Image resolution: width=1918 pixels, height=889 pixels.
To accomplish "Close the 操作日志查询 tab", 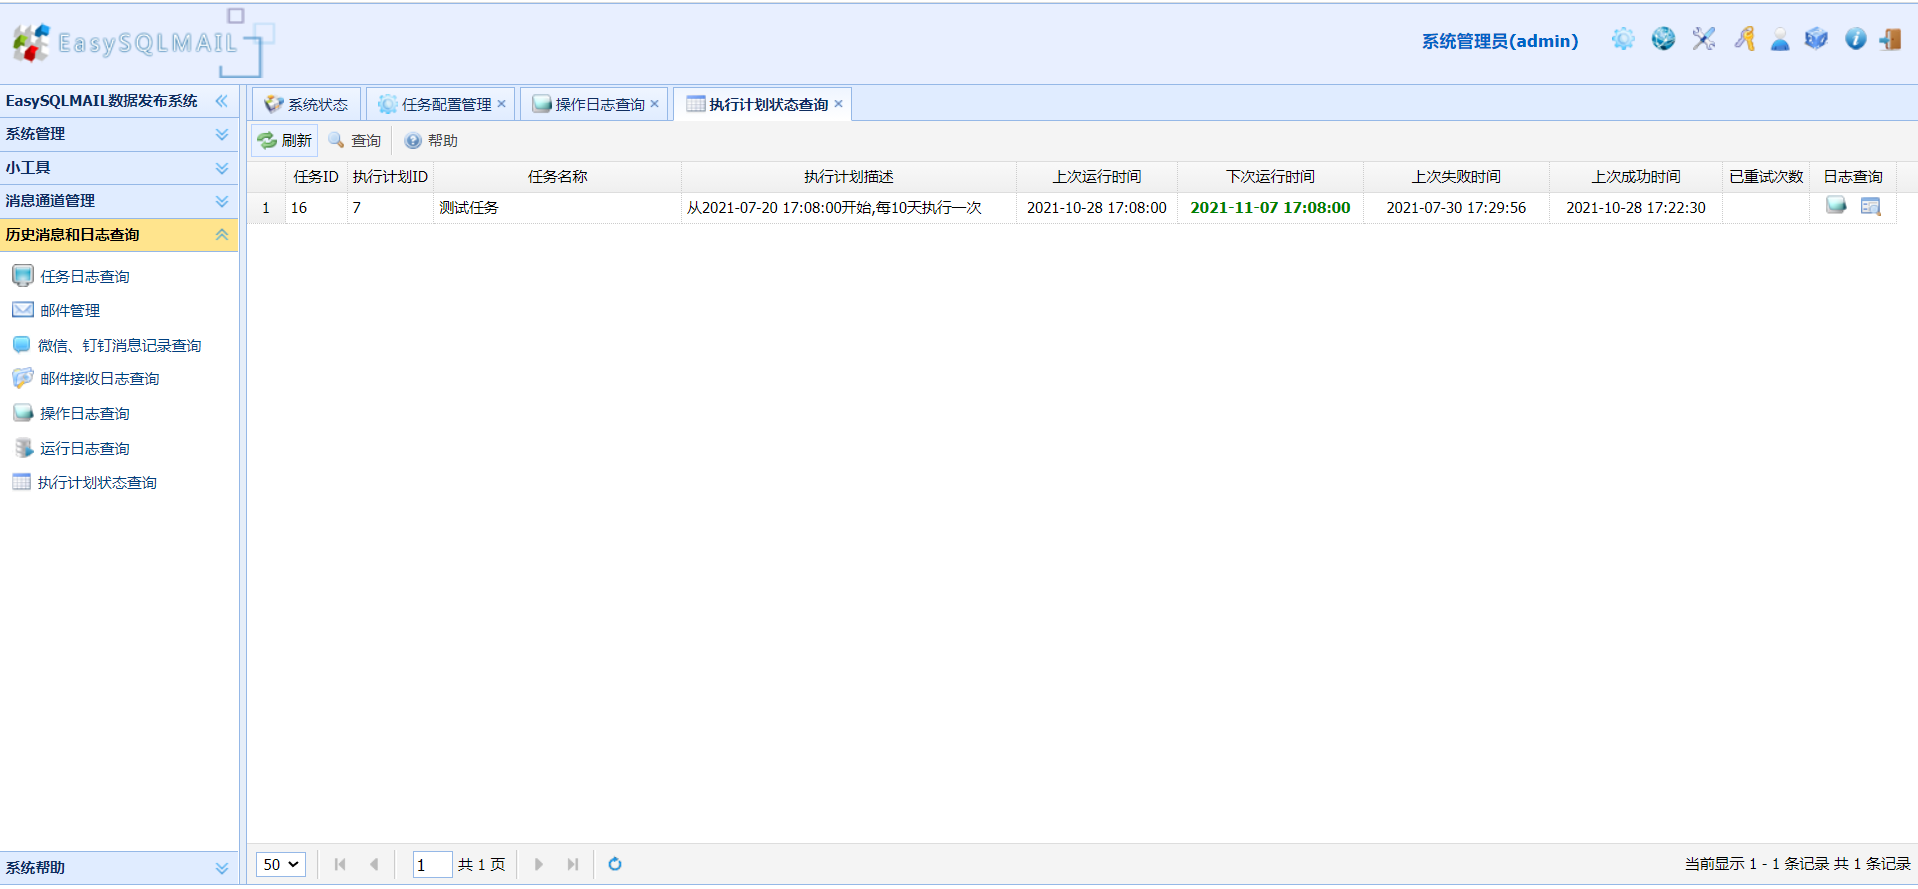I will point(655,104).
